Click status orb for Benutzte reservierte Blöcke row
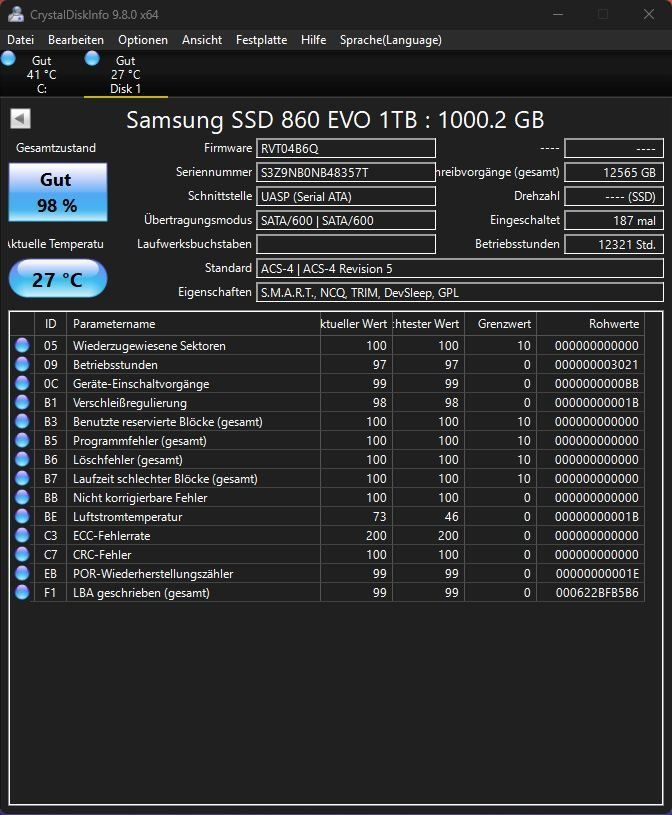Screen dimensions: 672x815 [x=22, y=421]
